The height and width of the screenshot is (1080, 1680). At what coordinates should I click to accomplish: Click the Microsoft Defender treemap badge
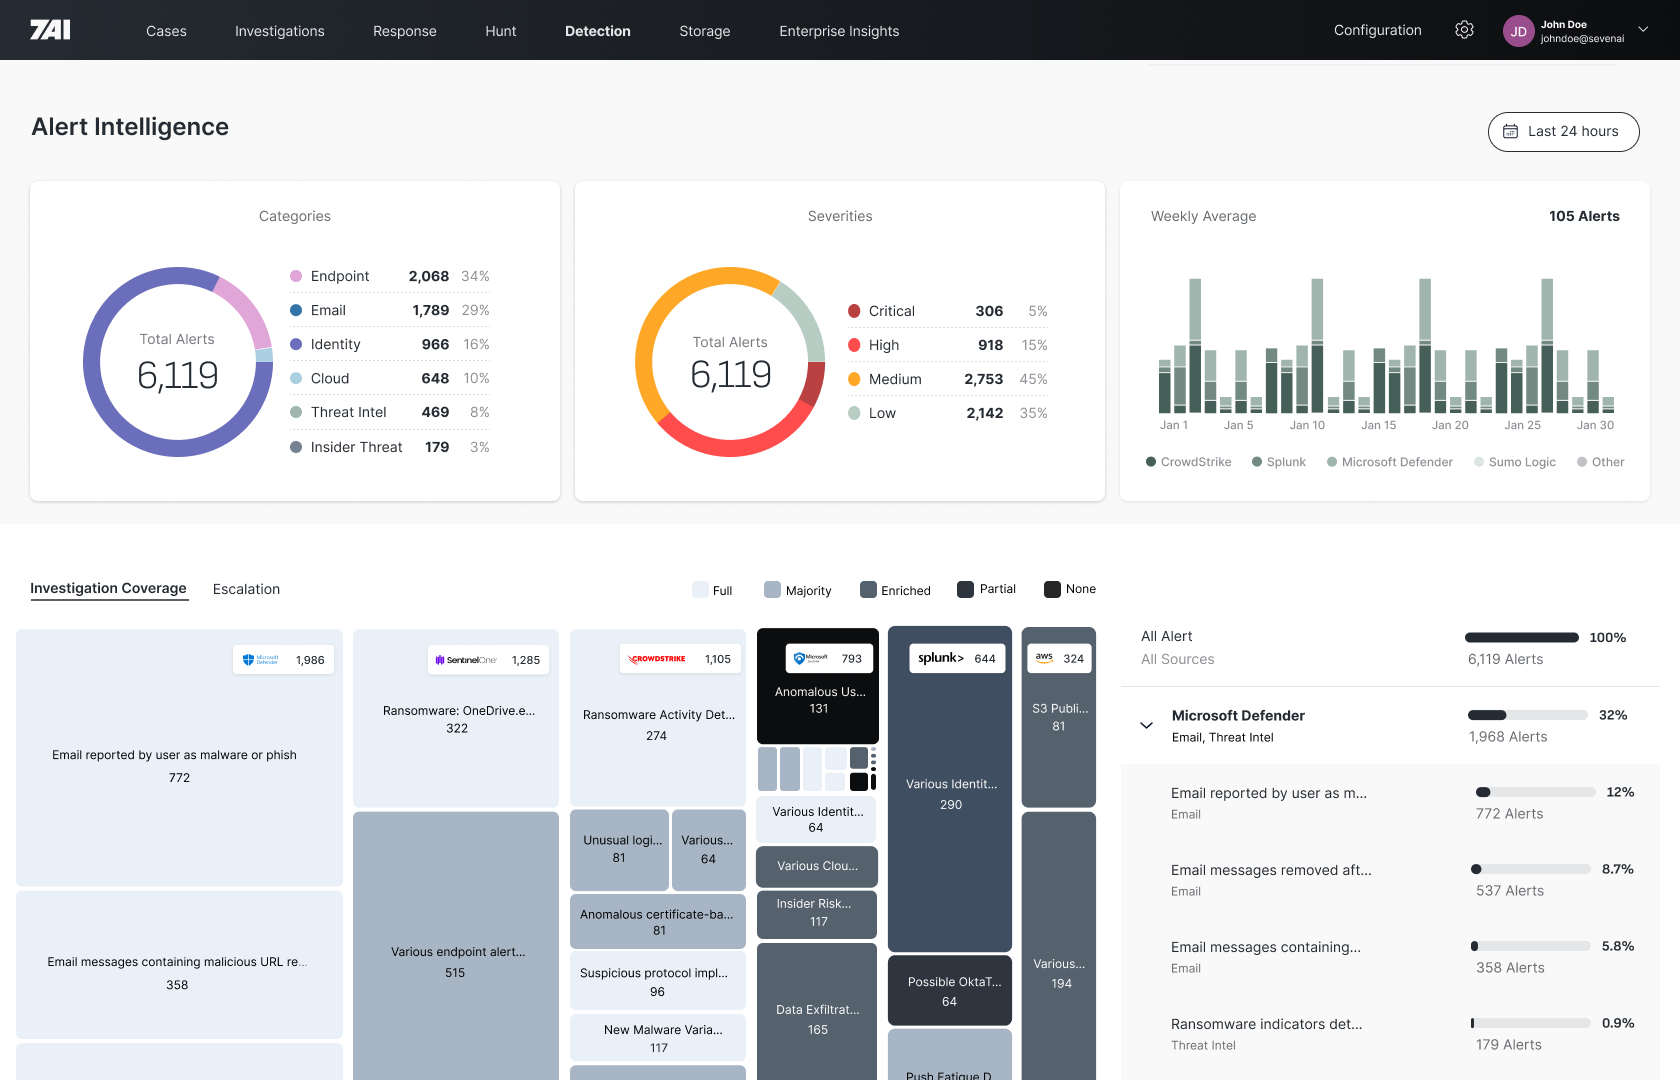tap(284, 660)
